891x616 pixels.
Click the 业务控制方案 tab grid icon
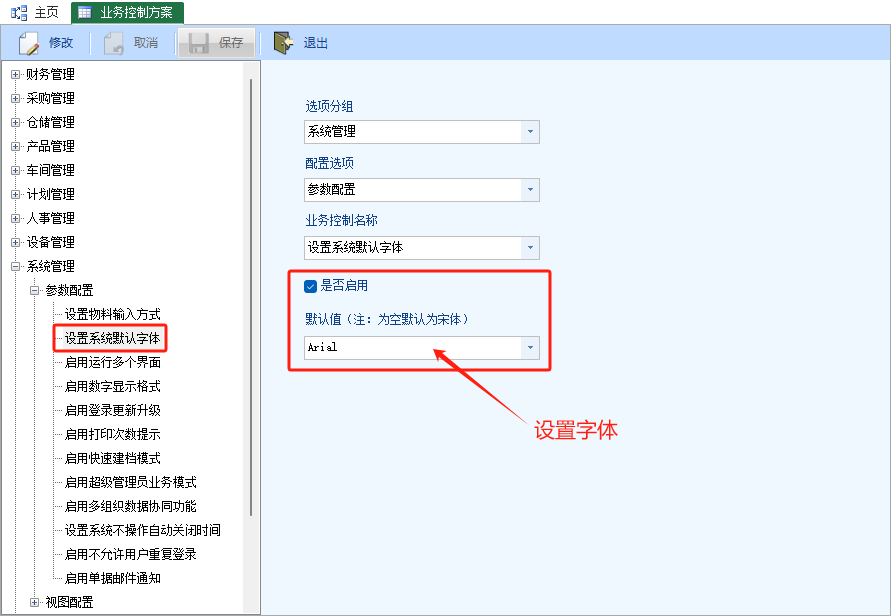85,12
